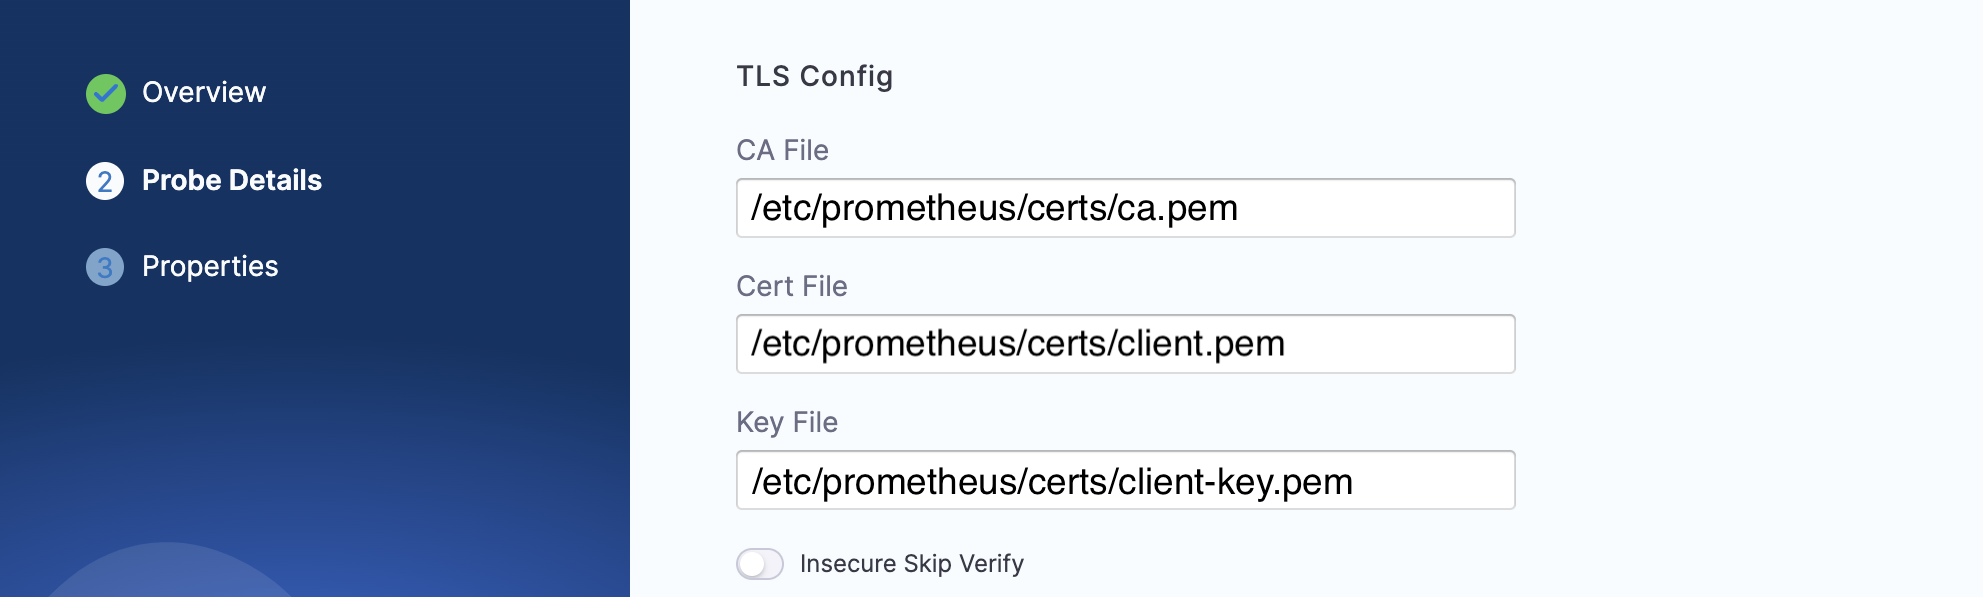Image resolution: width=1983 pixels, height=597 pixels.
Task: Open the Properties step
Action: point(210,266)
